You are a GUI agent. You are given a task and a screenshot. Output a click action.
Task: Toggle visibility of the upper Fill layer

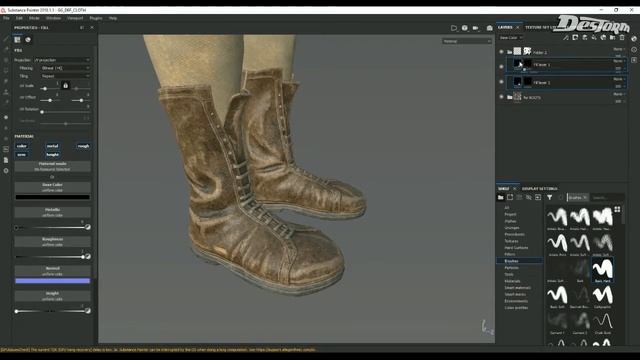coord(501,66)
